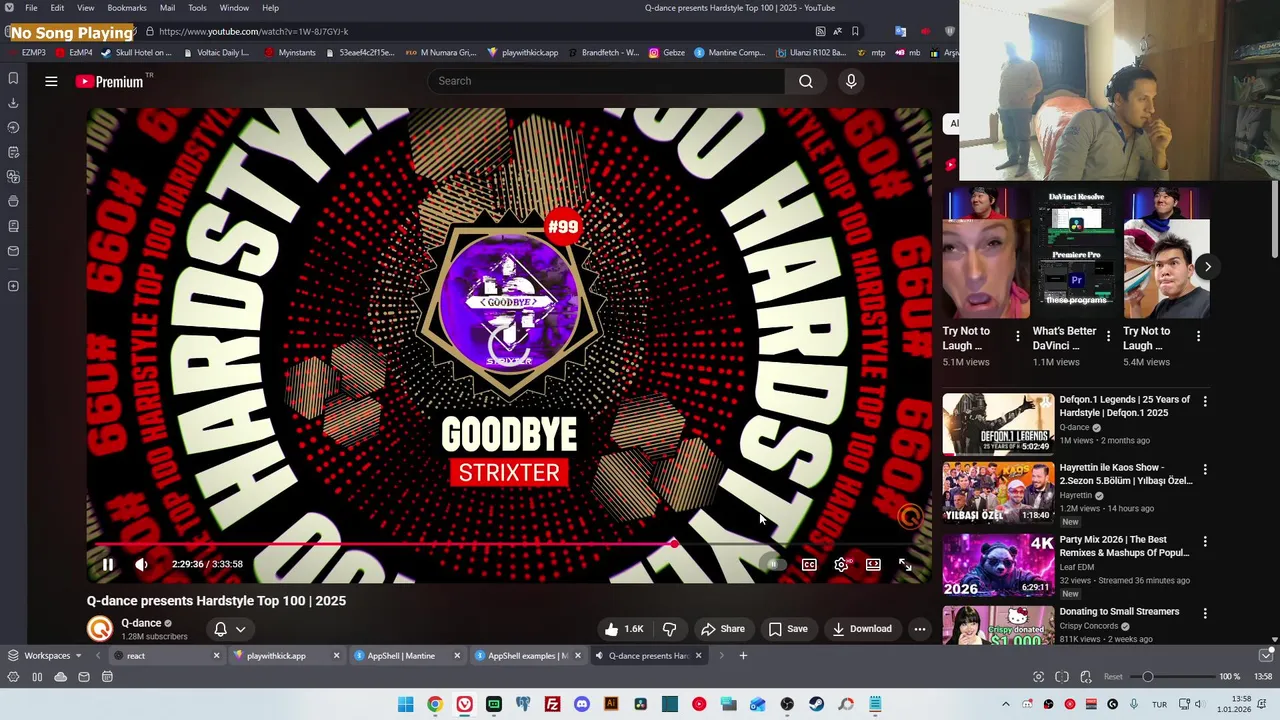1280x720 pixels.
Task: Dislike the video with the thumbs-down button
Action: [x=669, y=629]
